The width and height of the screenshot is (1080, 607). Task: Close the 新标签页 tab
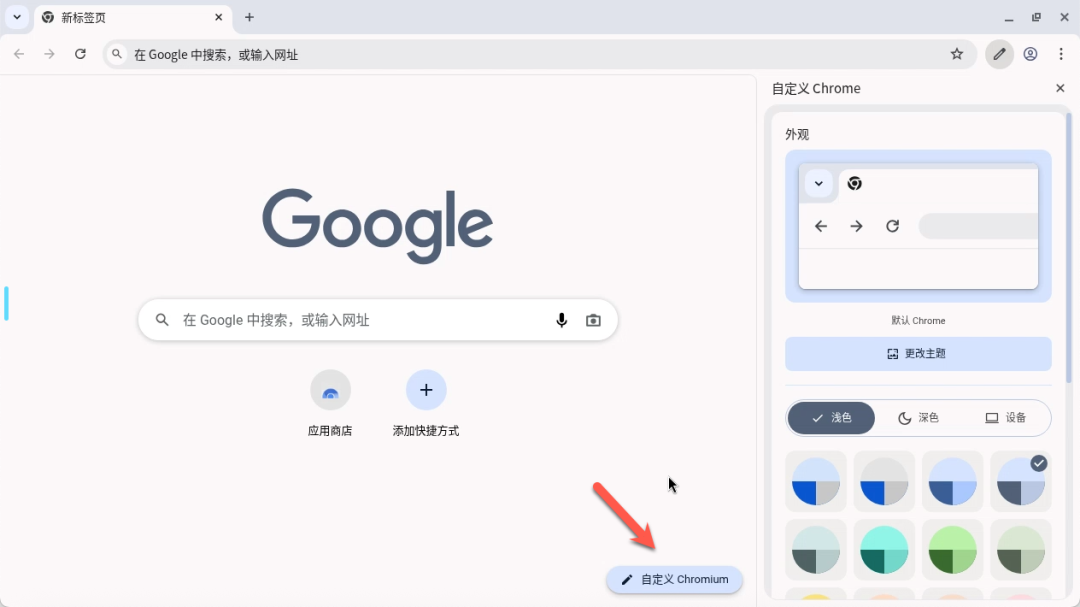[218, 17]
